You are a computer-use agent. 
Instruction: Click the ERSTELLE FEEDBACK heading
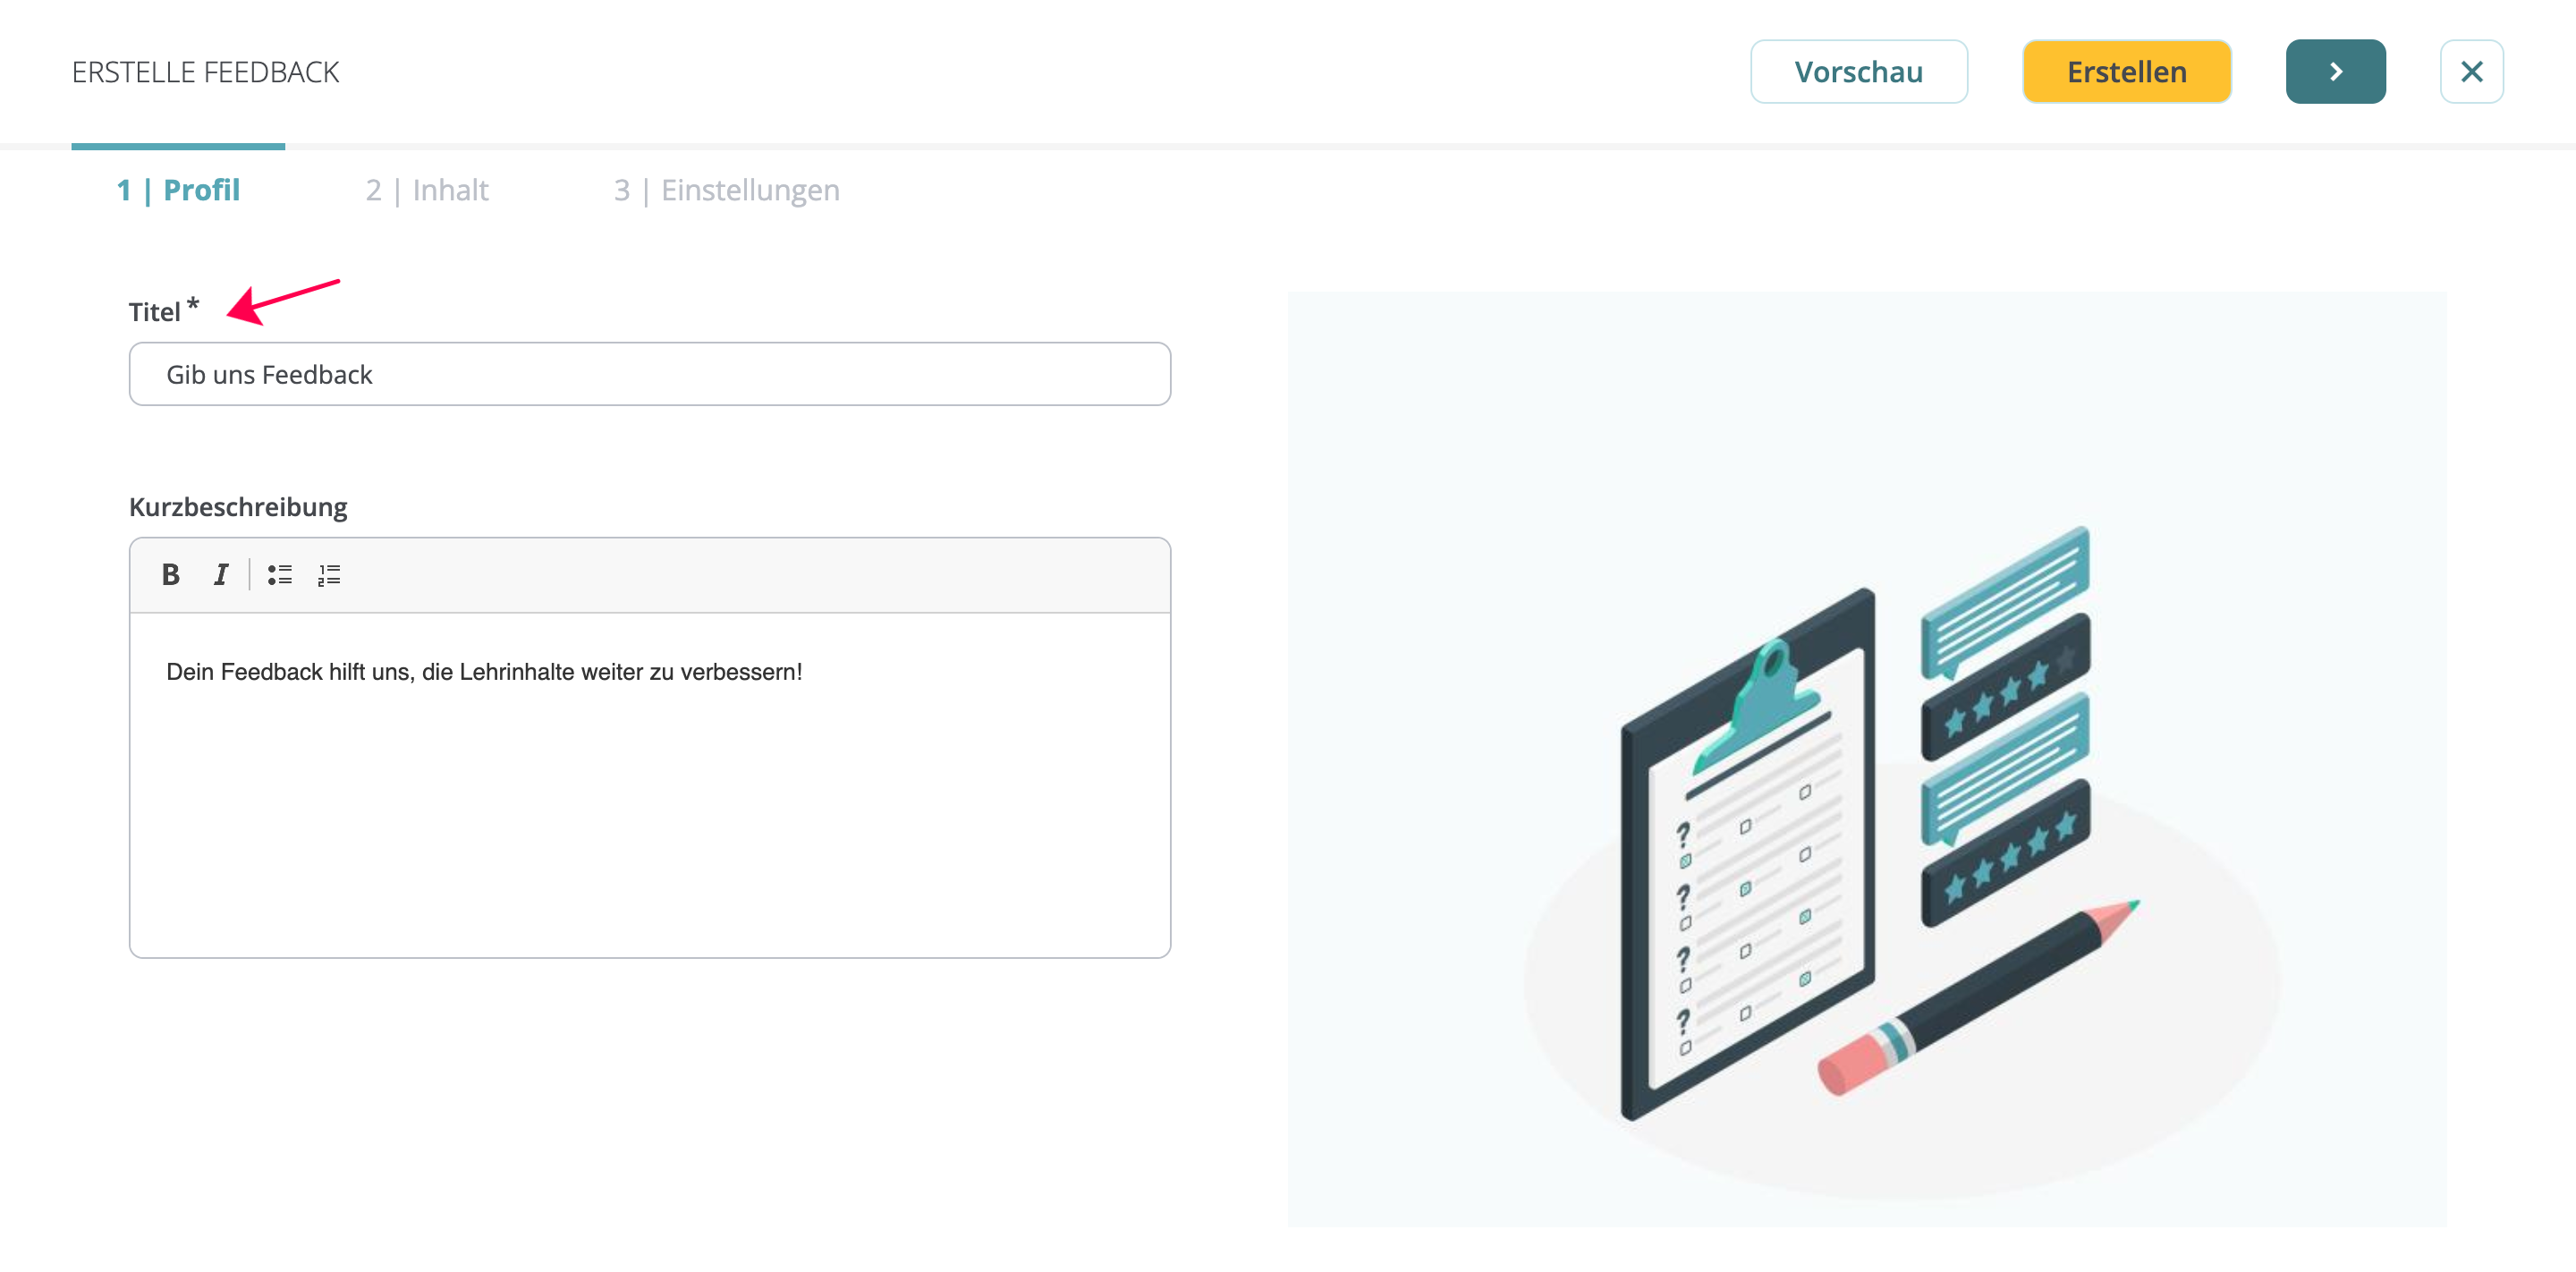coord(206,72)
